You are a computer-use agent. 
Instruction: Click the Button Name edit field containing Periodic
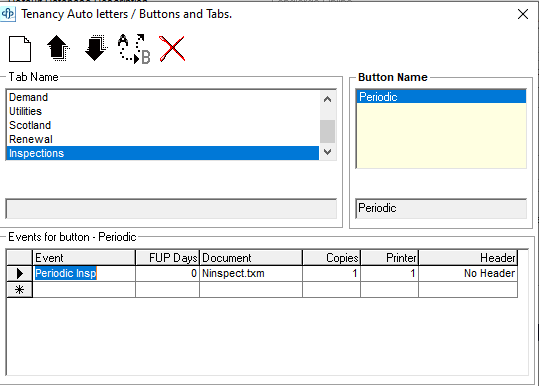click(x=441, y=208)
